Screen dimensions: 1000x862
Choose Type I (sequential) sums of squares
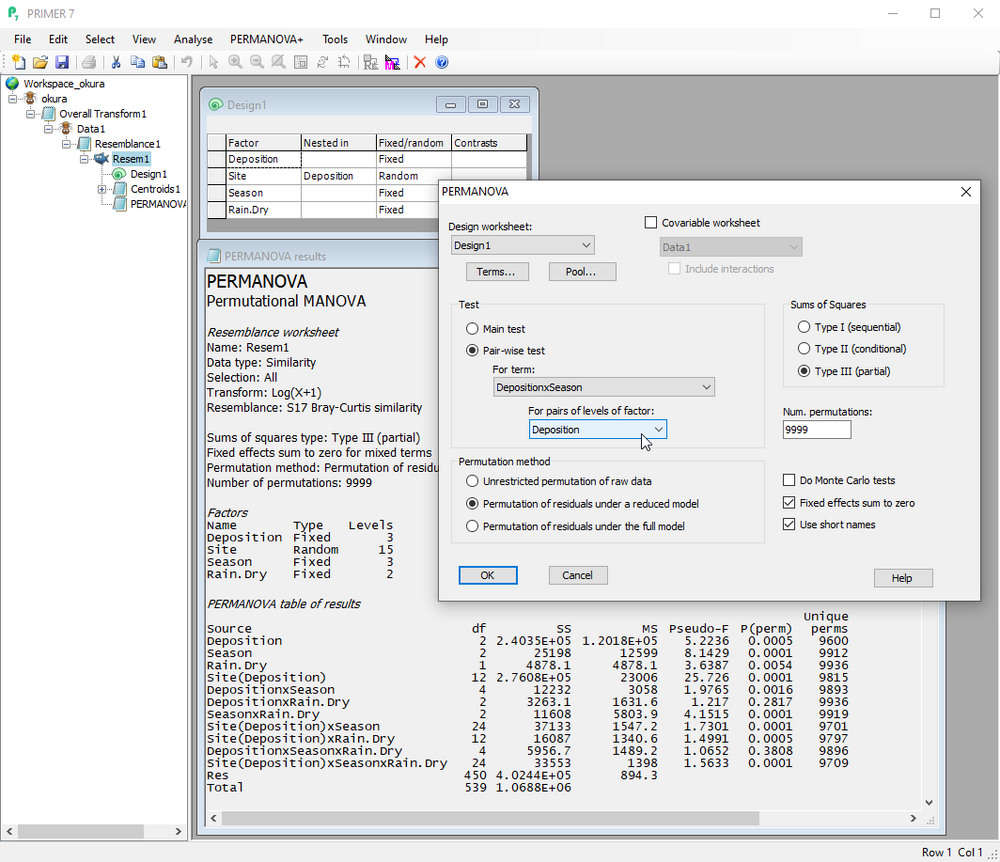804,327
